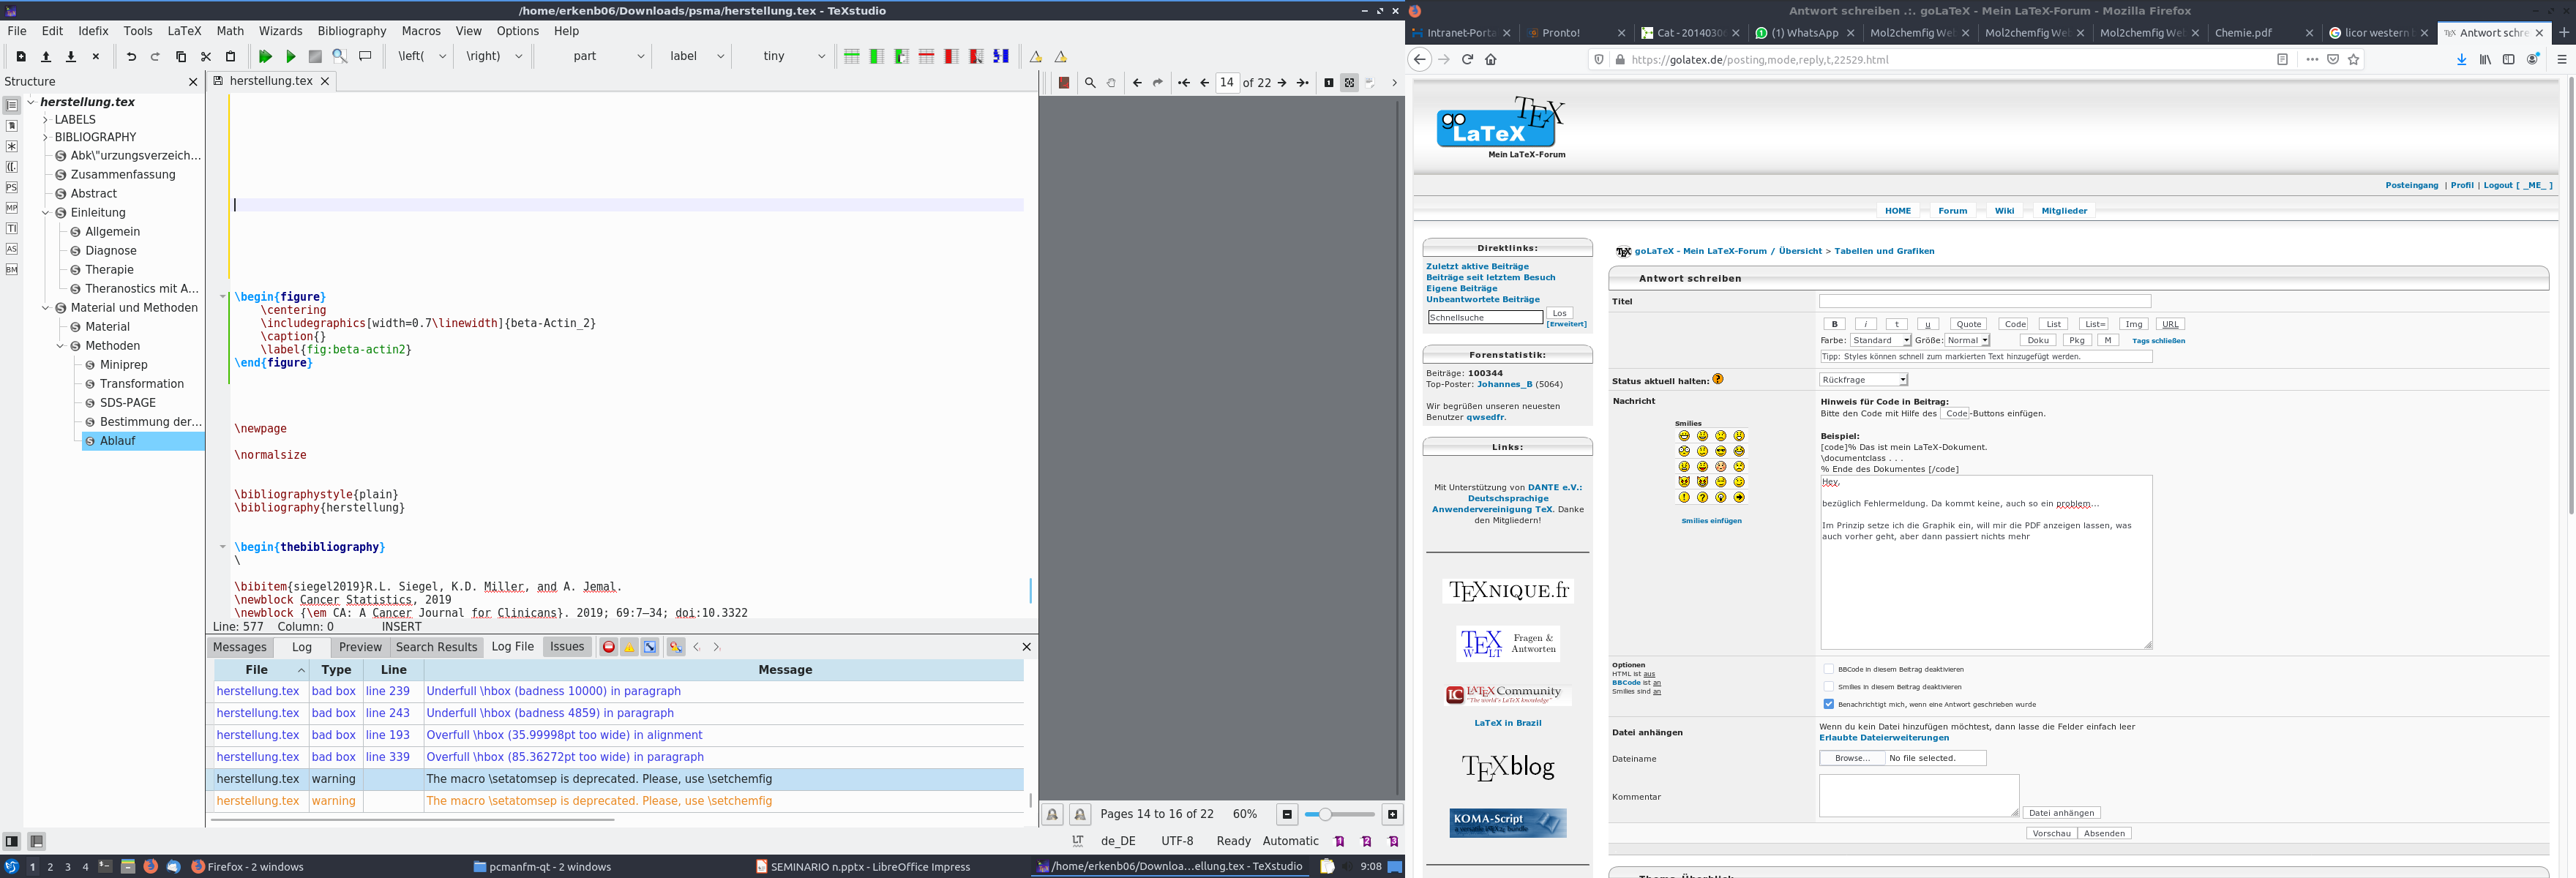Click the Build & View double-arrow icon
This screenshot has width=2576, height=878.
(x=265, y=57)
